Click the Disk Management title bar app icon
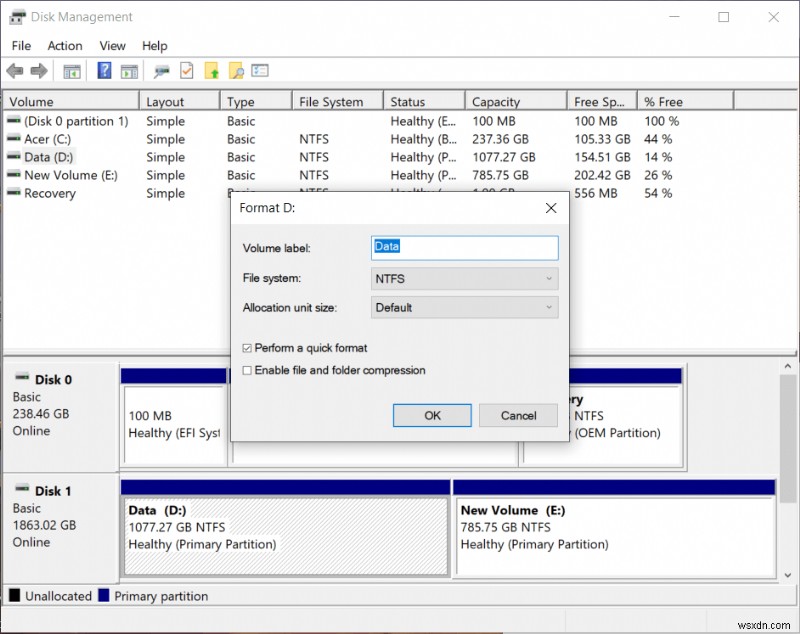 click(17, 17)
